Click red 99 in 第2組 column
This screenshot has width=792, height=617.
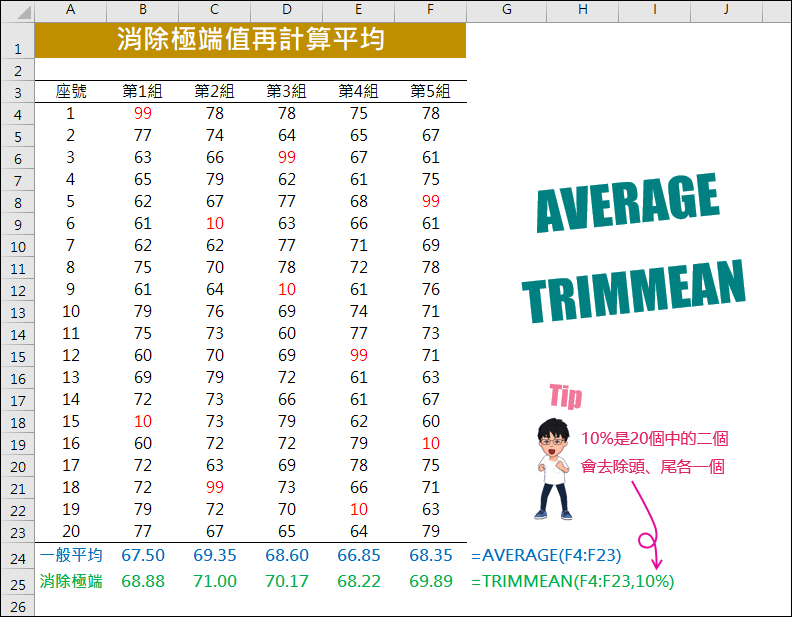pyautogui.click(x=215, y=487)
